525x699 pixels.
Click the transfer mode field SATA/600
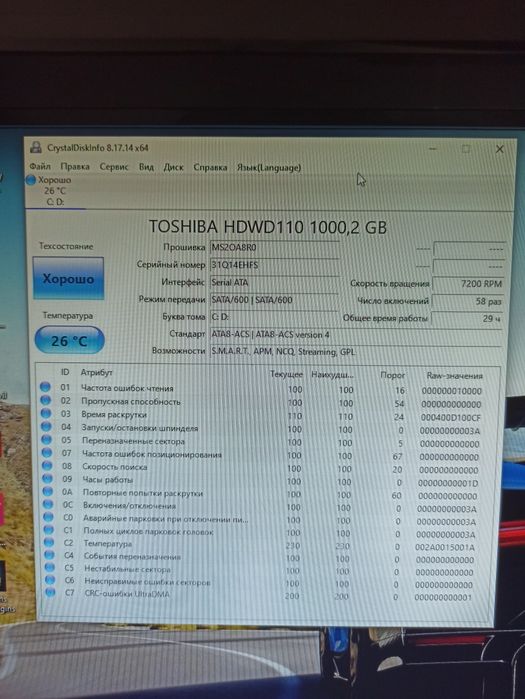[x=274, y=300]
